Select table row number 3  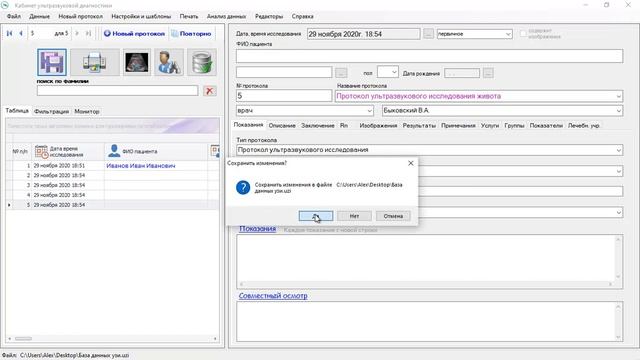click(x=112, y=185)
